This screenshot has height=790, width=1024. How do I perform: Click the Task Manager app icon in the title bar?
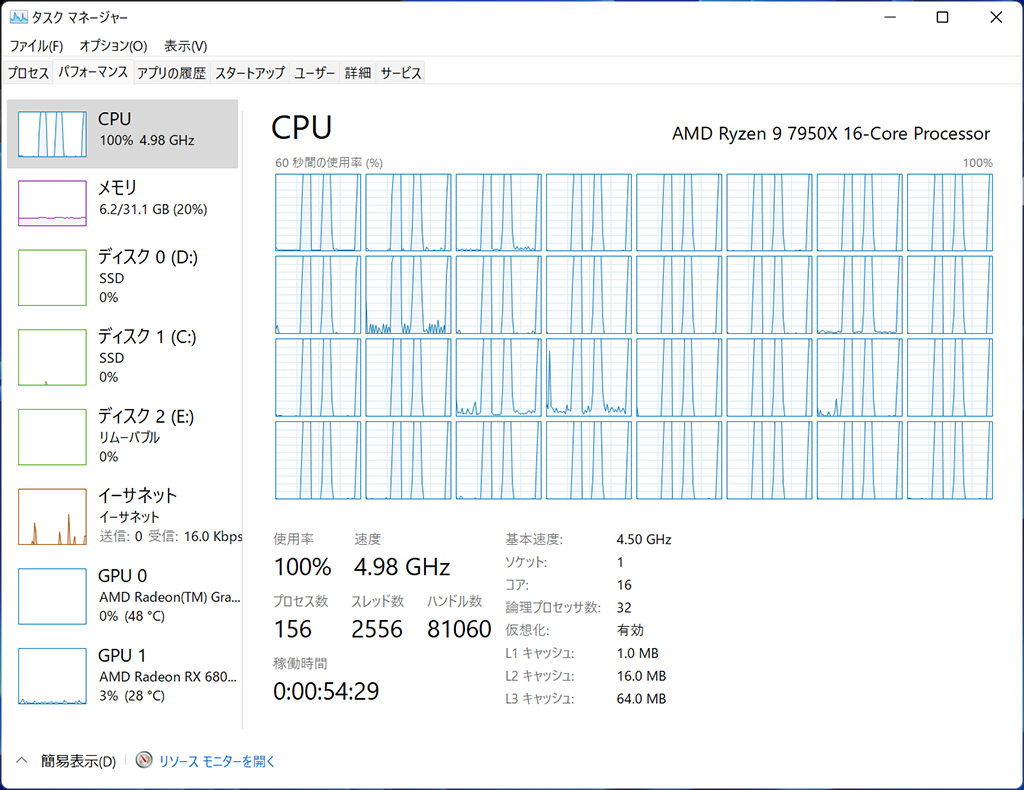[18, 17]
